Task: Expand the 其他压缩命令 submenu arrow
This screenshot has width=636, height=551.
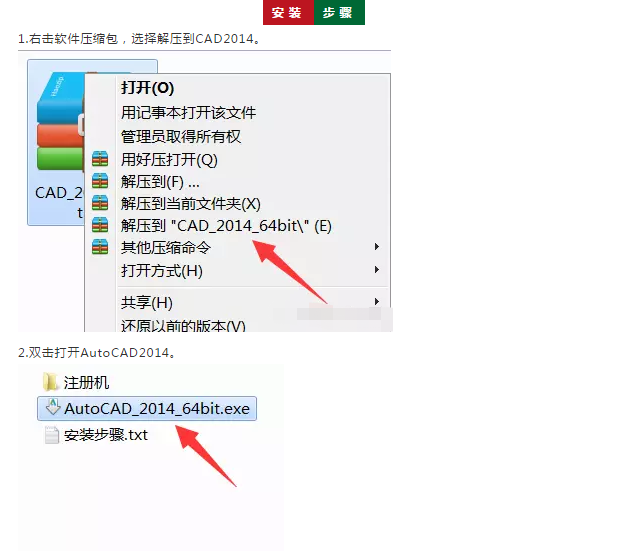Action: (377, 247)
